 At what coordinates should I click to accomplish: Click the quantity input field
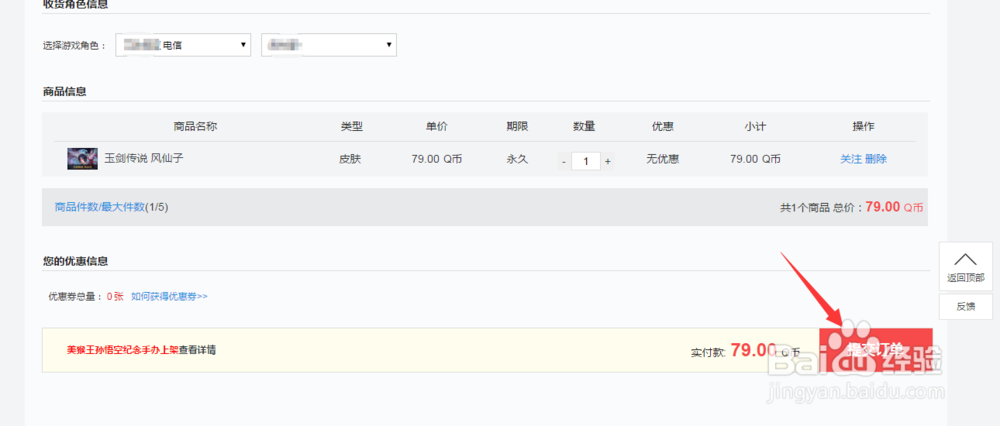[x=585, y=161]
